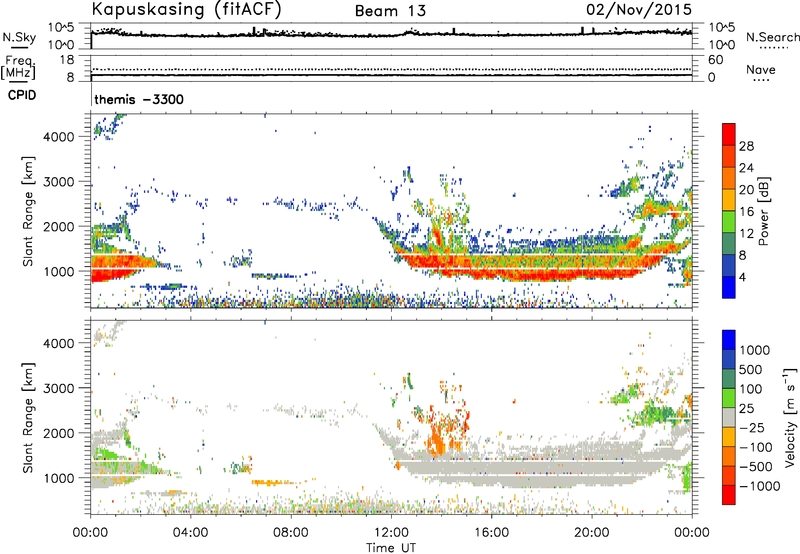Screen dimensions: 800x554
Task: Select the 3000 km tick on the velocity panel
Action: pyautogui.click(x=58, y=388)
